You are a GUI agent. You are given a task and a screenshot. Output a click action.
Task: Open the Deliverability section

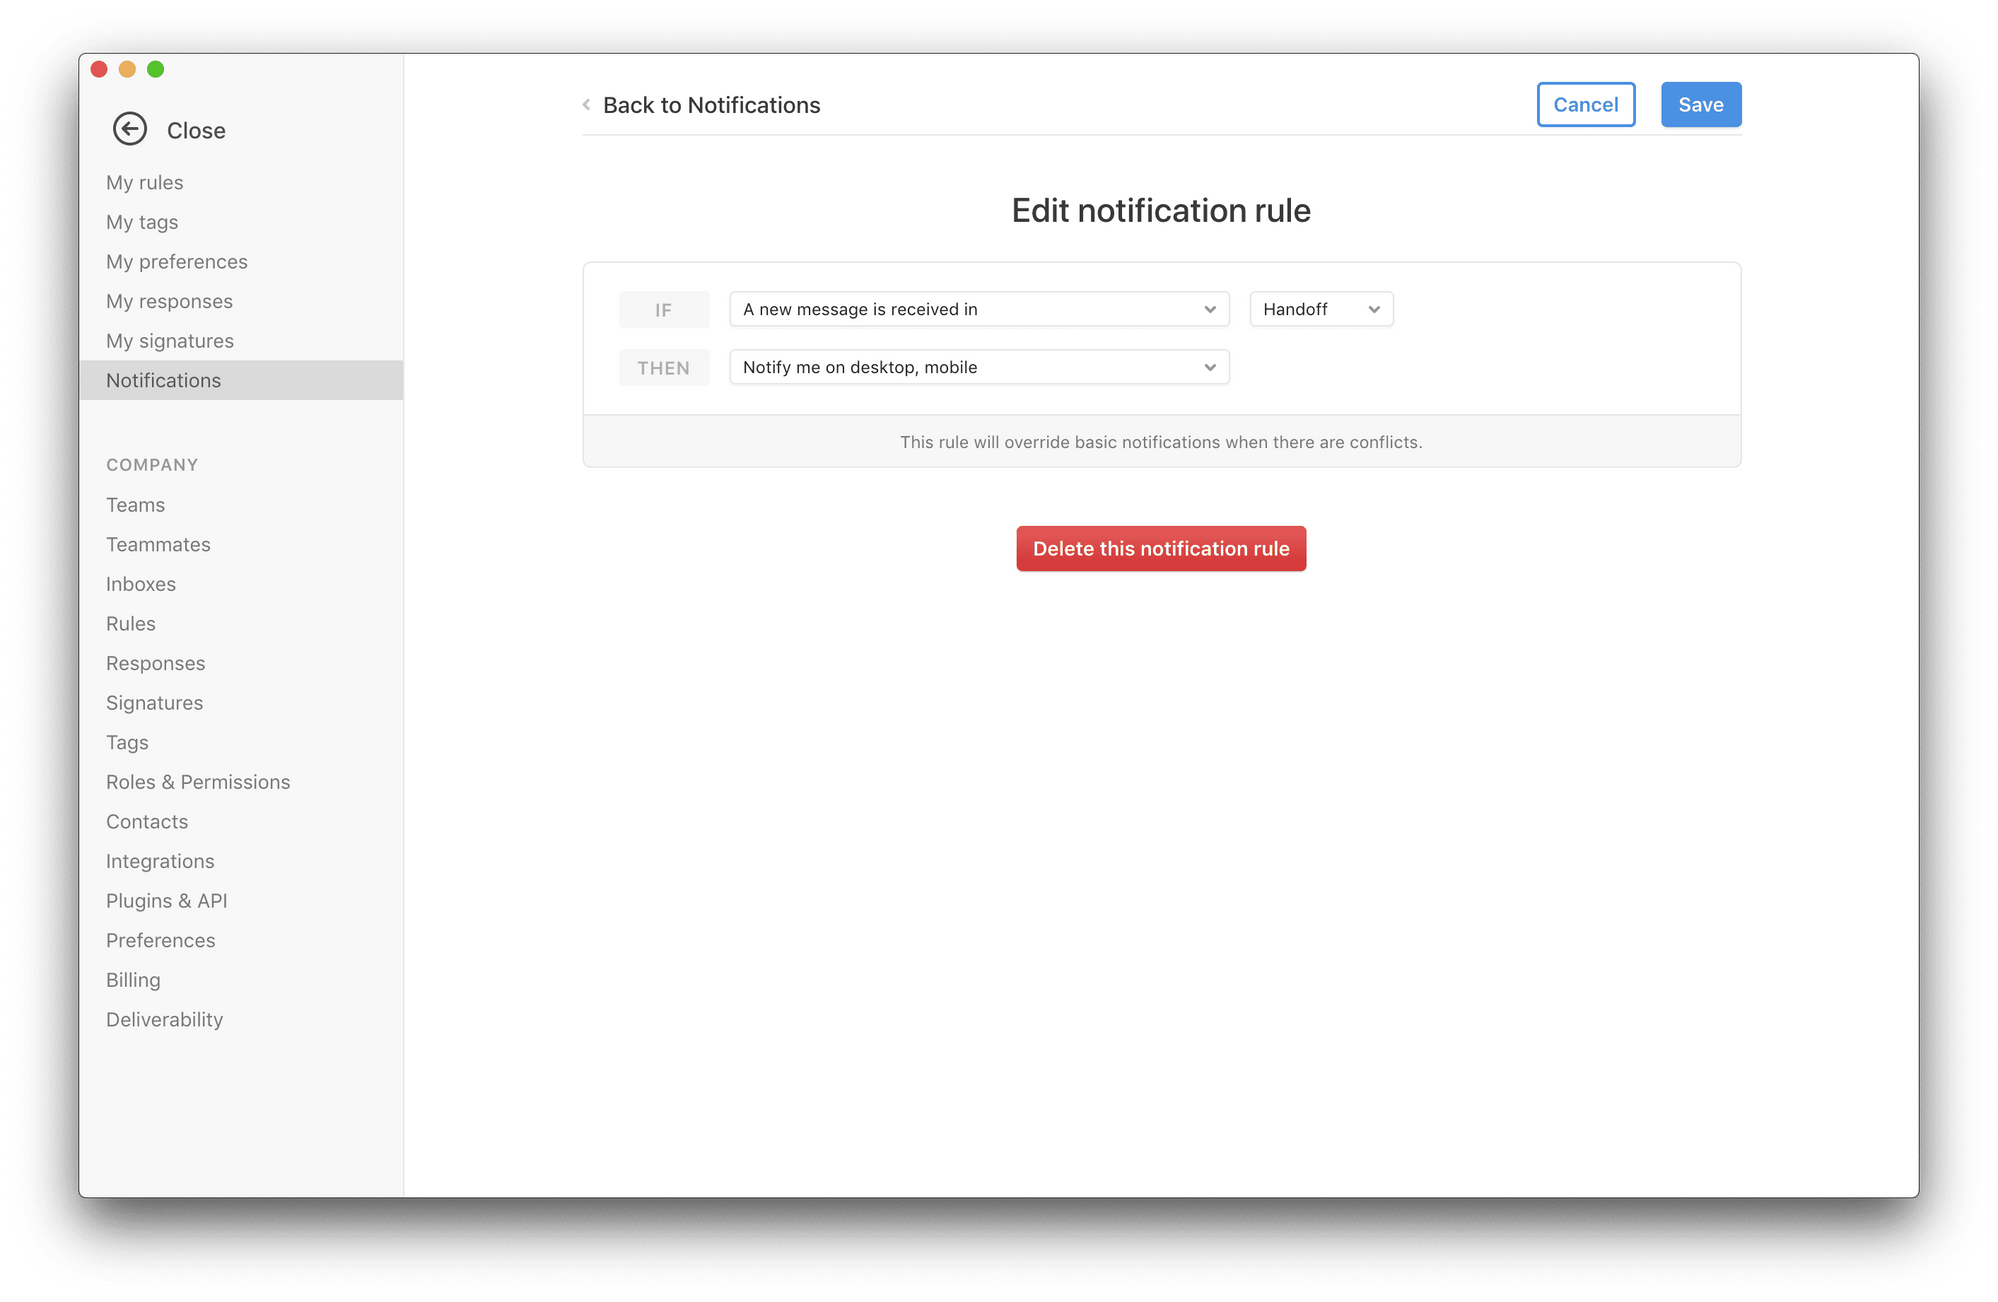[164, 1020]
